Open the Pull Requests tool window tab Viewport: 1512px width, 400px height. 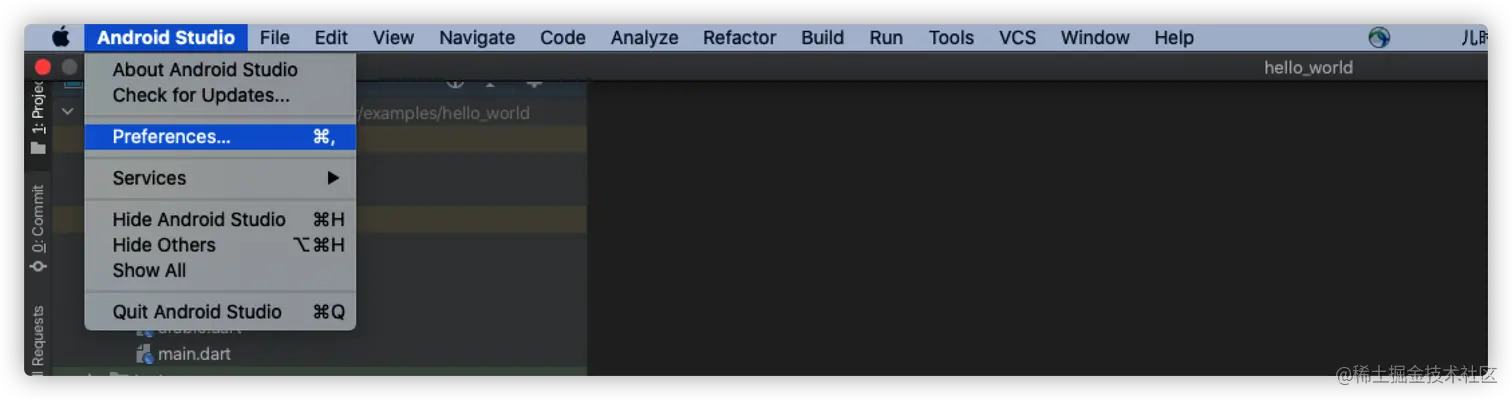coord(38,340)
